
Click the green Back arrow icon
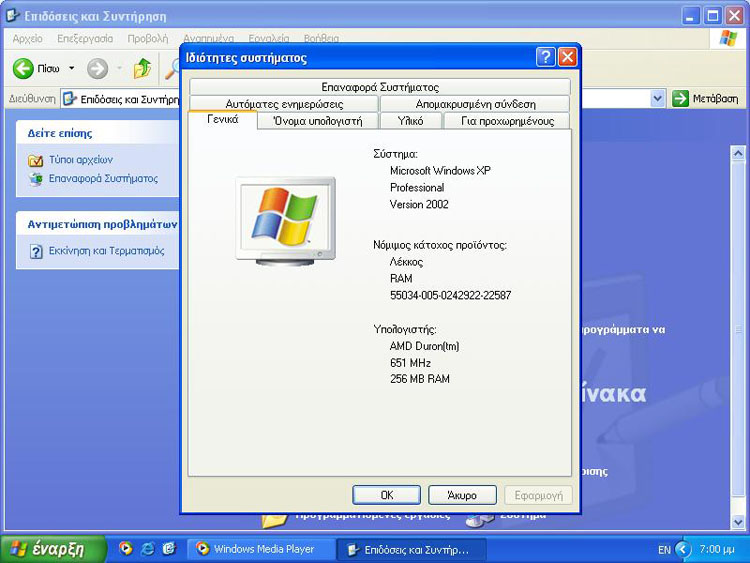point(23,69)
